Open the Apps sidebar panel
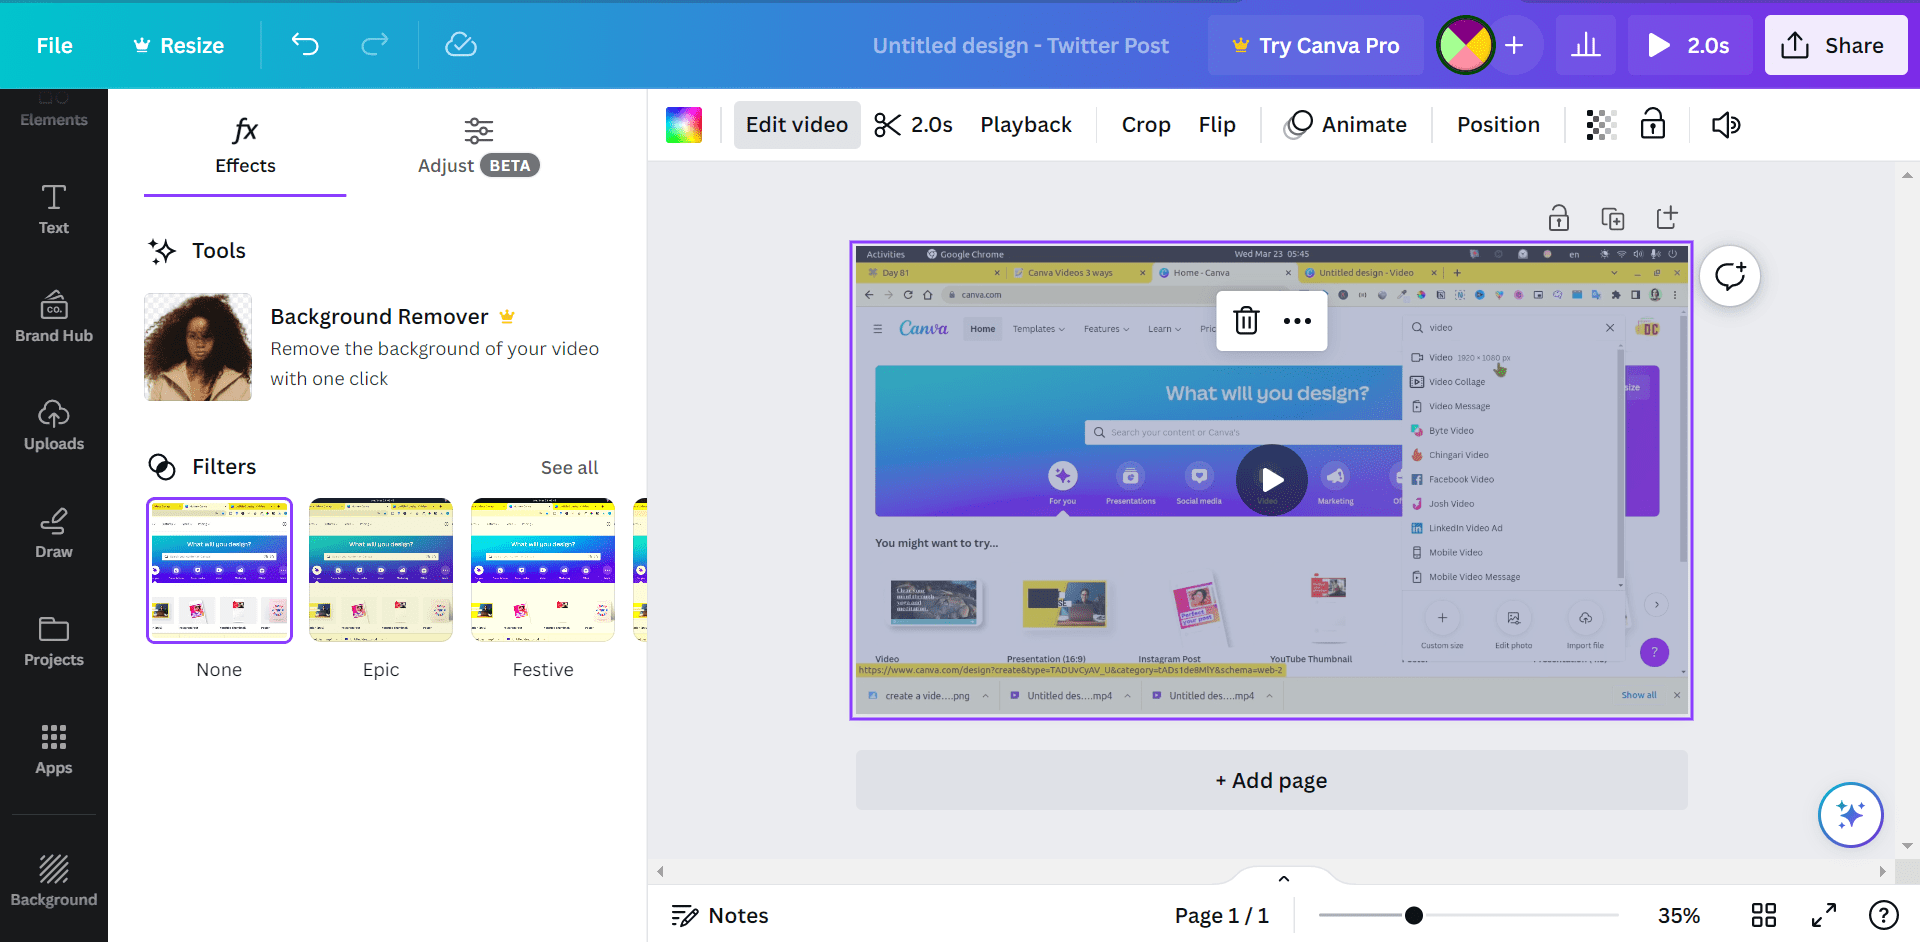The image size is (1920, 942). [54, 750]
